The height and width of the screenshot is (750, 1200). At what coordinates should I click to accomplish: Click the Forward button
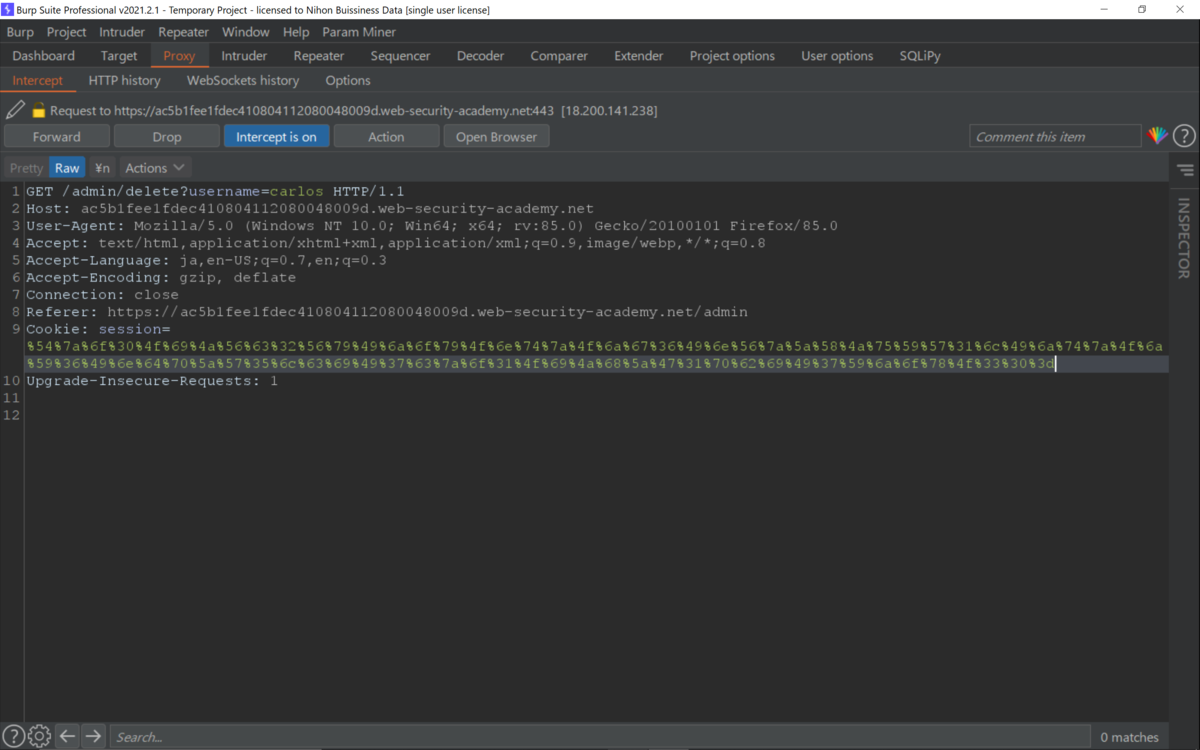[57, 137]
